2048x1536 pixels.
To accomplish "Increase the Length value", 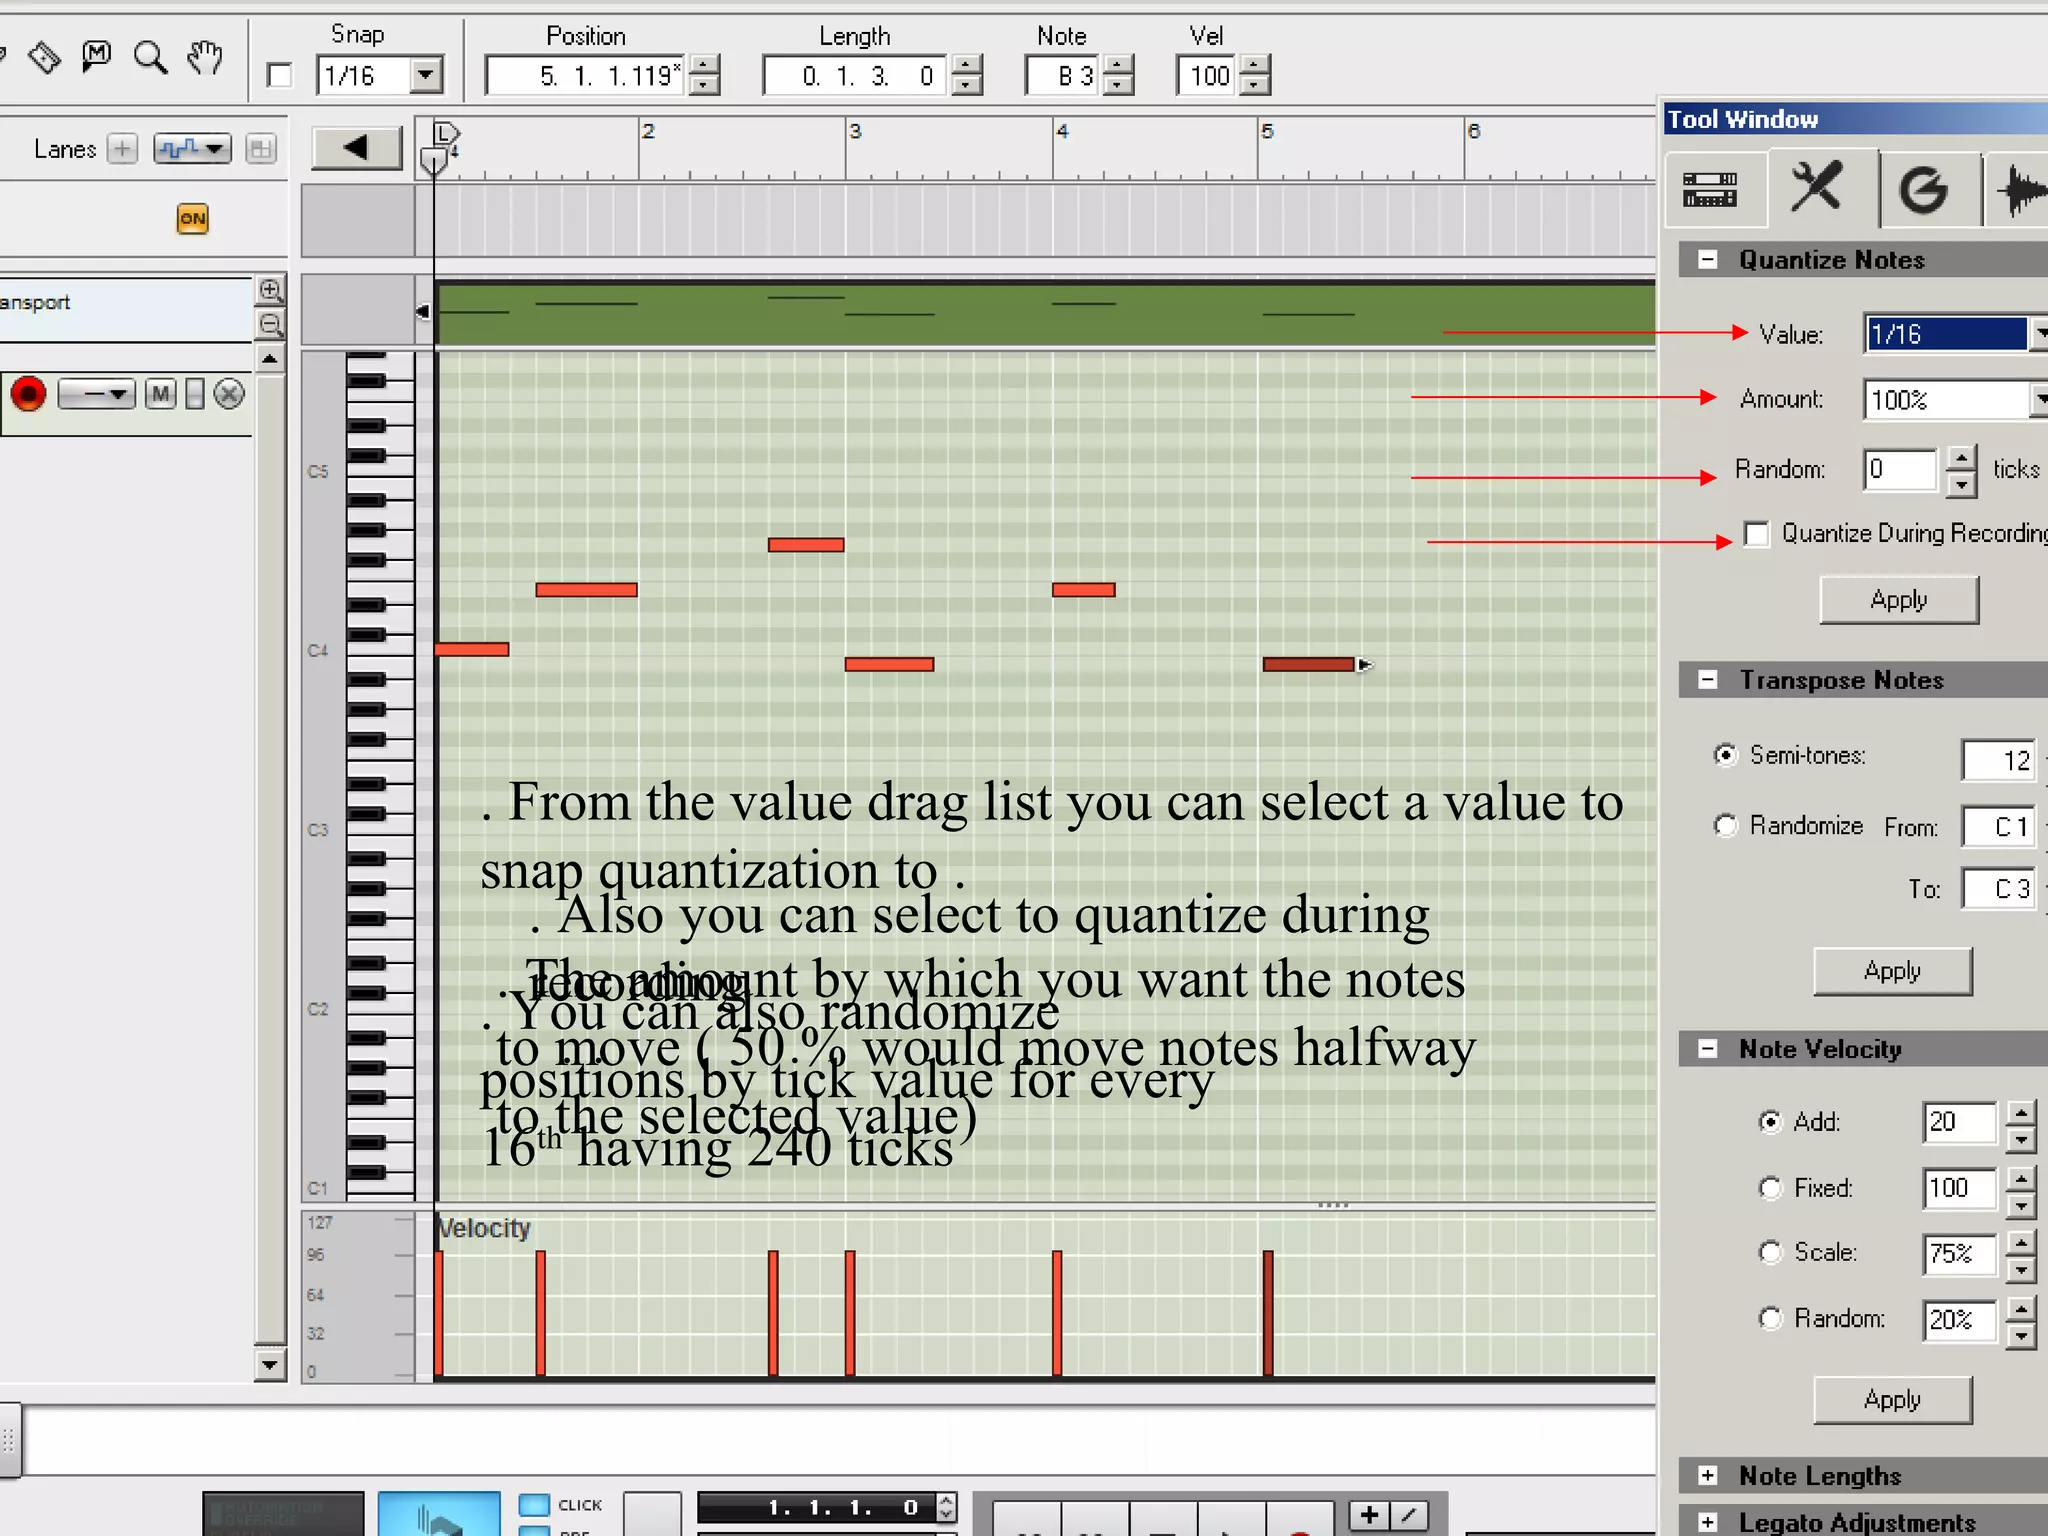I will tap(966, 66).
